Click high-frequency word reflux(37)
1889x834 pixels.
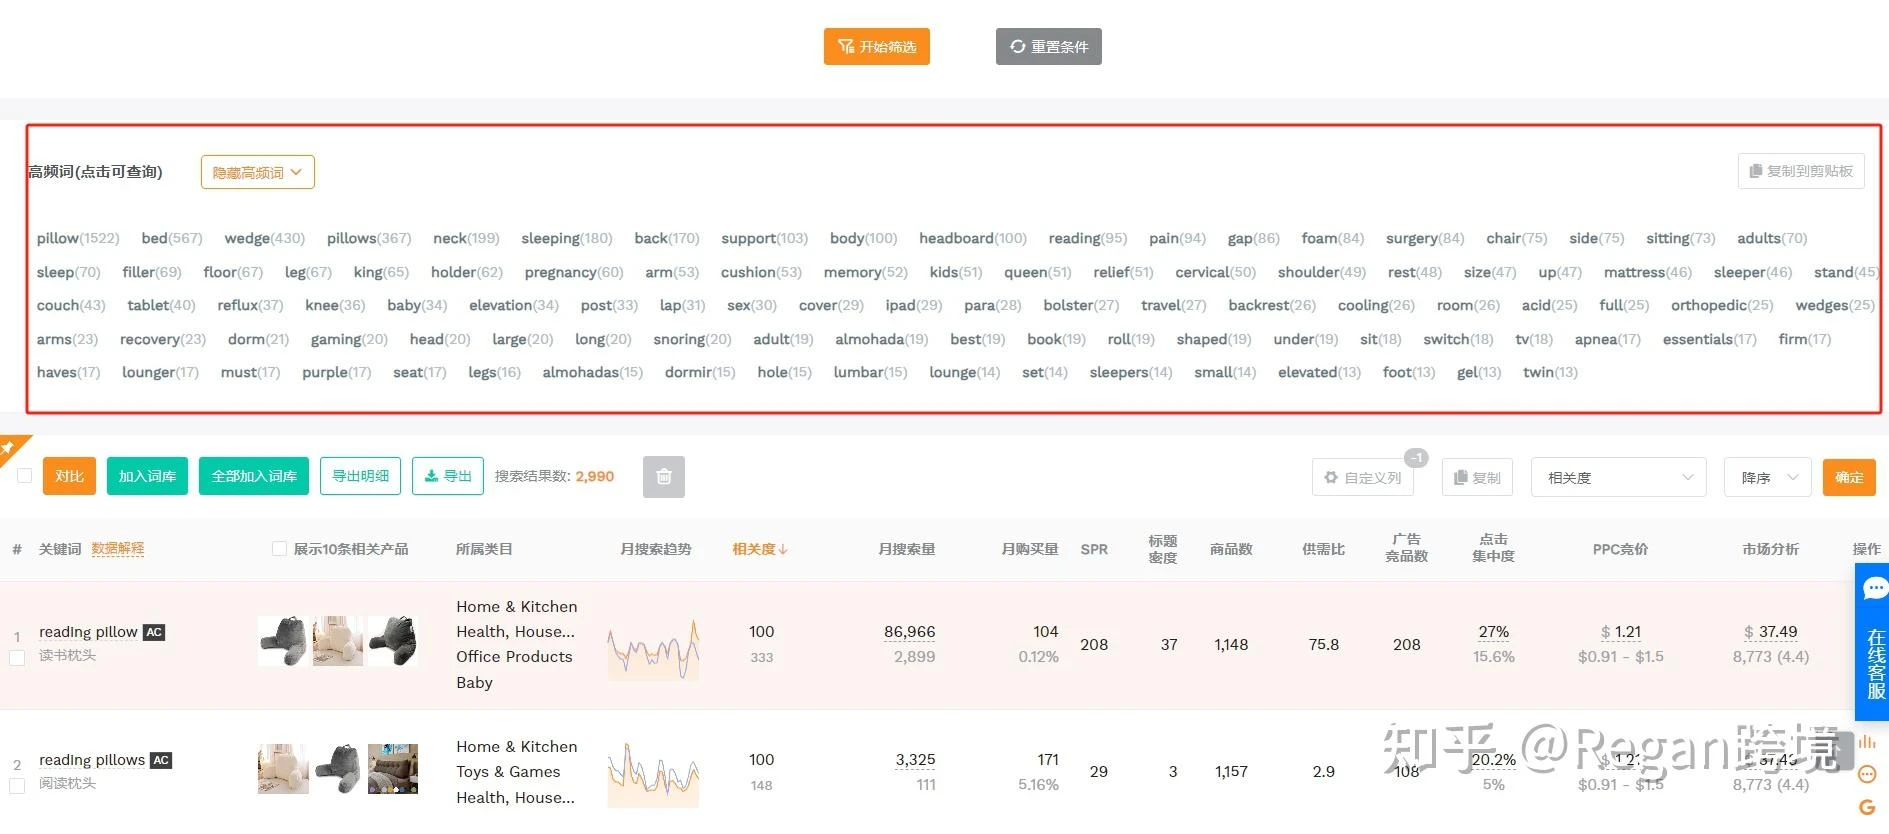(250, 305)
